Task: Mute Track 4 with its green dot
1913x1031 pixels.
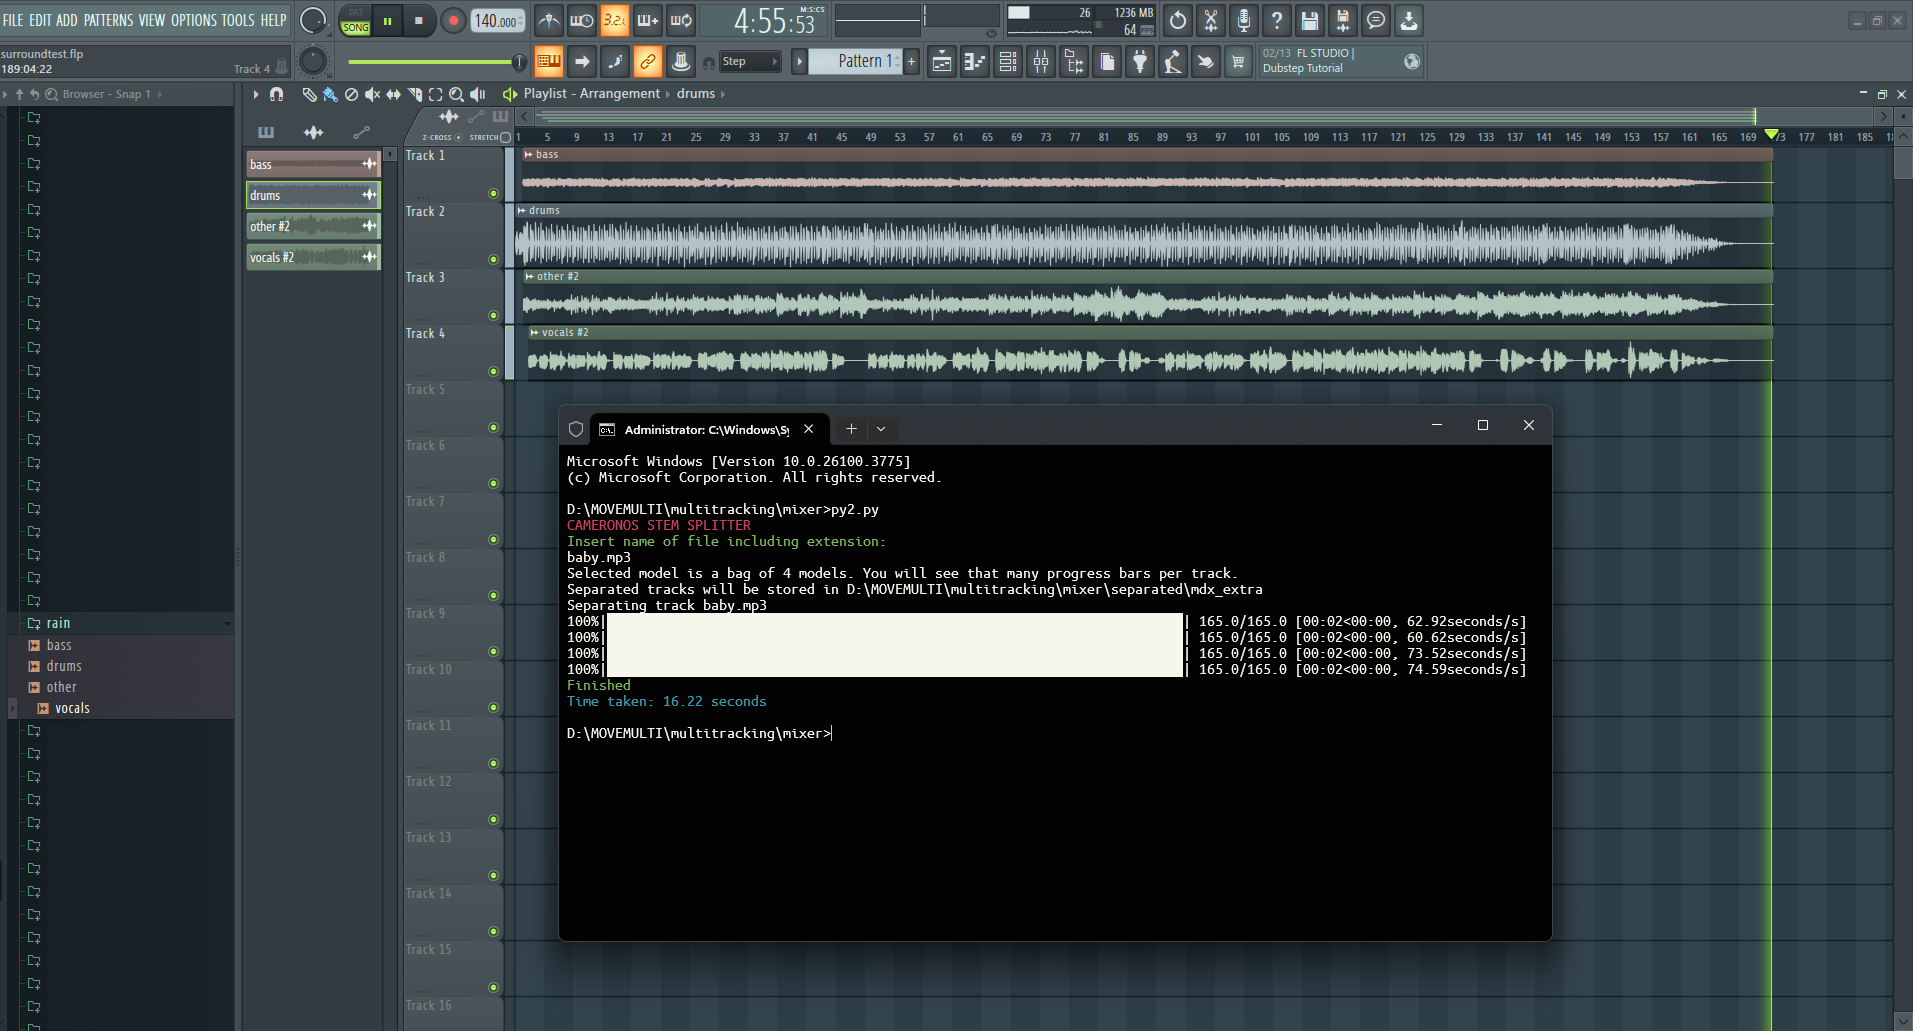Action: click(493, 371)
